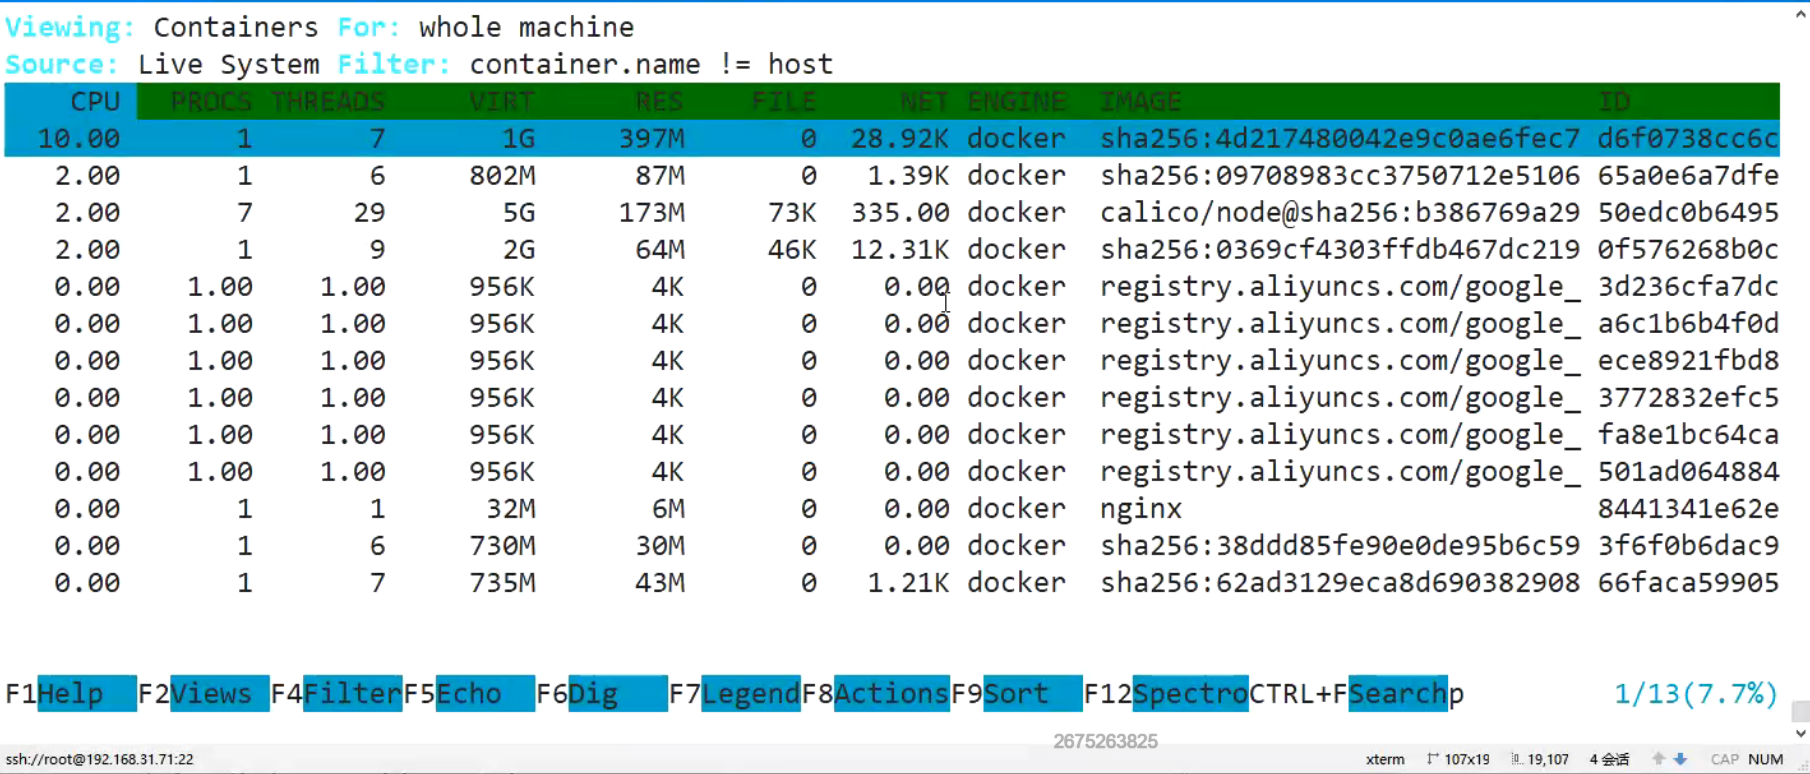Click the 1/13(7.7%) row counter
This screenshot has width=1810, height=774.
coord(1696,693)
